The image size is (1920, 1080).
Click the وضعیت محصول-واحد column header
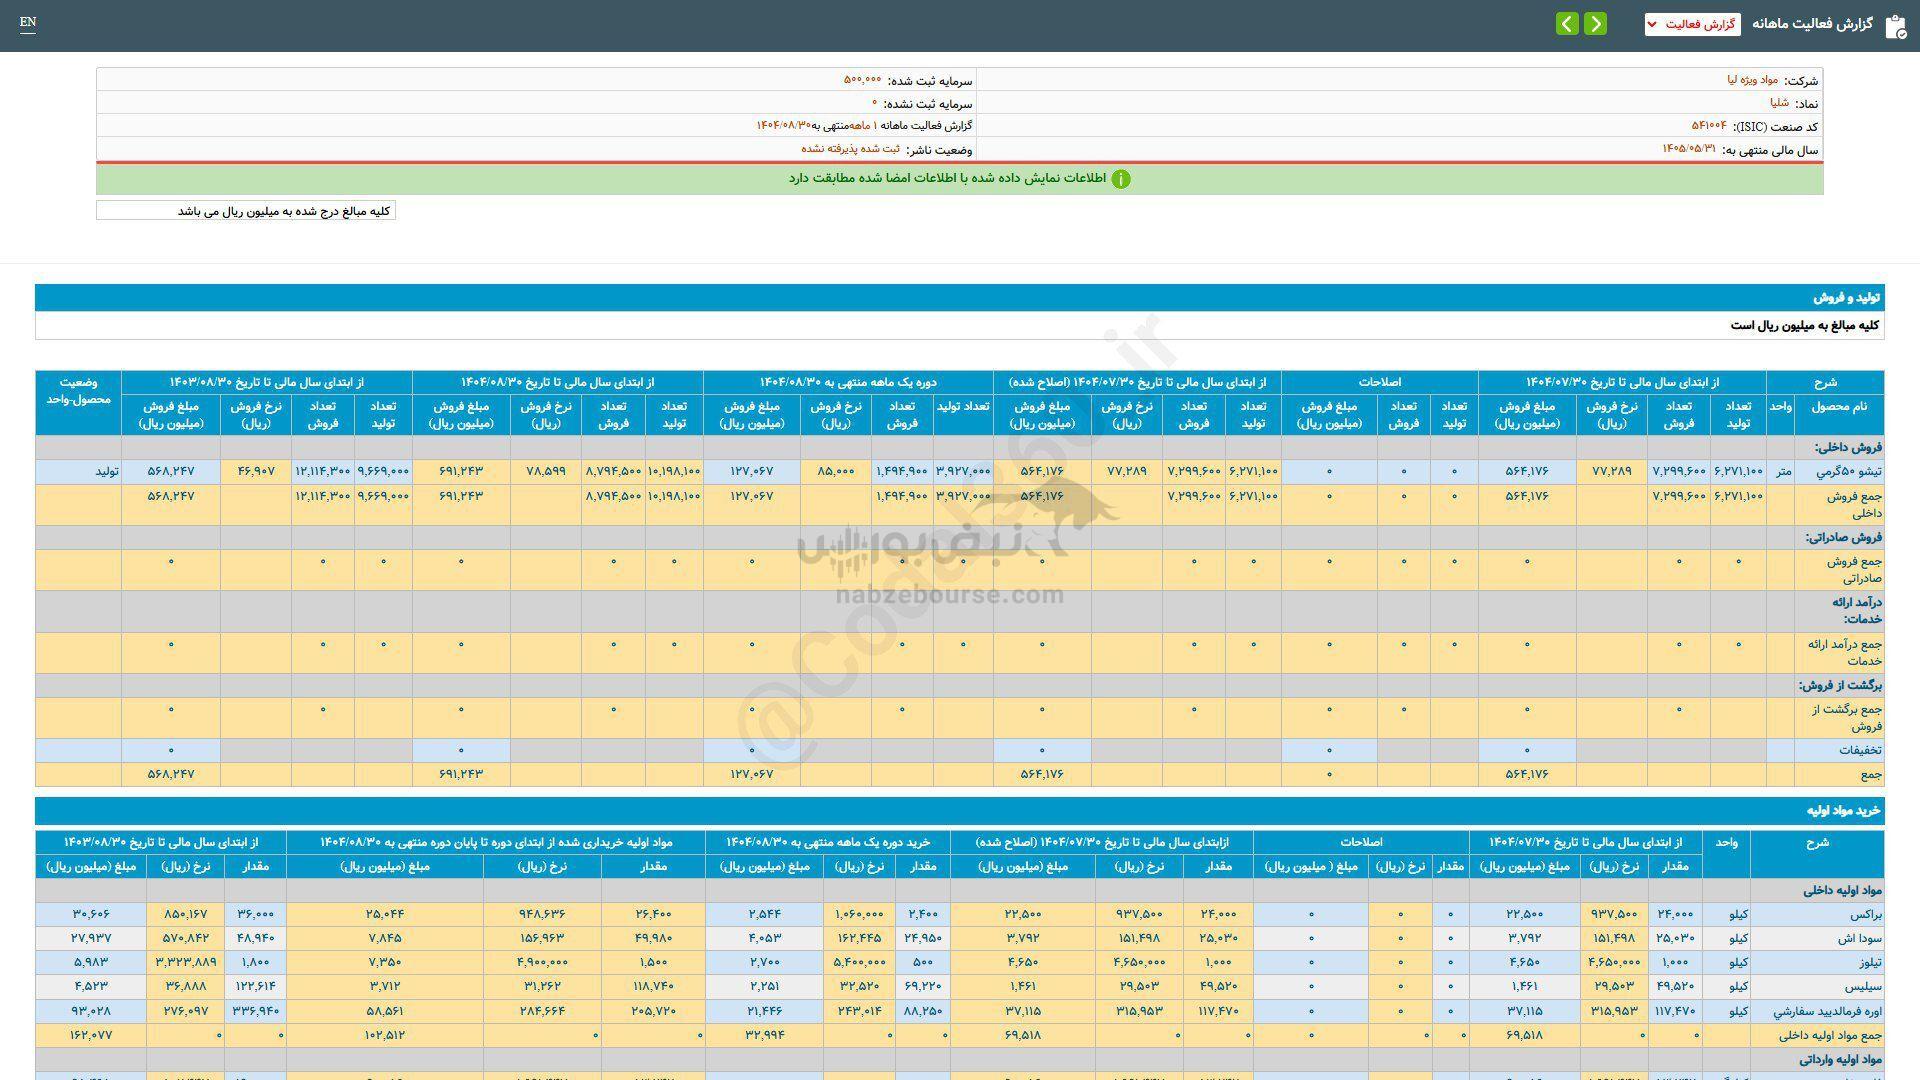click(x=79, y=391)
